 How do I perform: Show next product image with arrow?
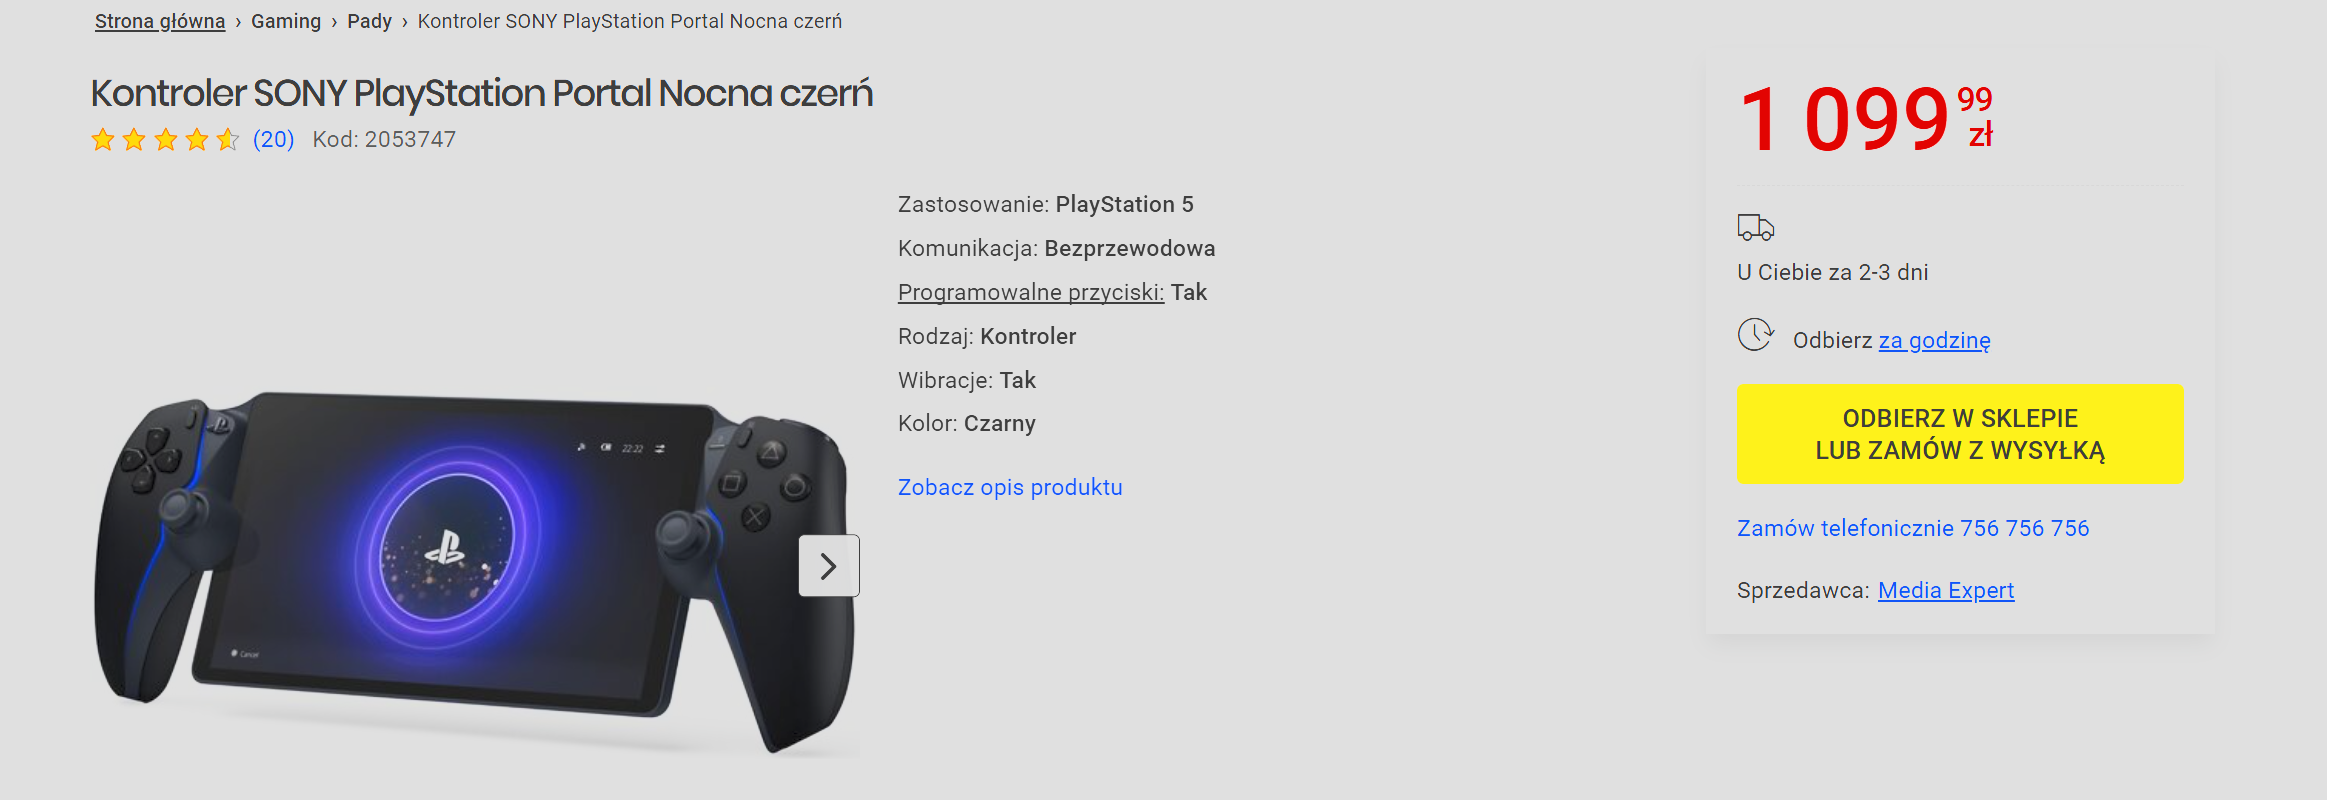pos(829,566)
